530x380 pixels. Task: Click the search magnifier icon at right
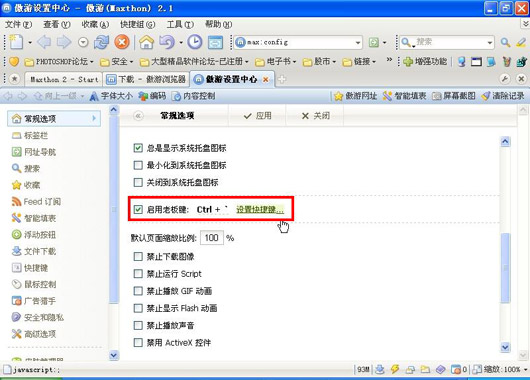pyautogui.click(x=505, y=42)
